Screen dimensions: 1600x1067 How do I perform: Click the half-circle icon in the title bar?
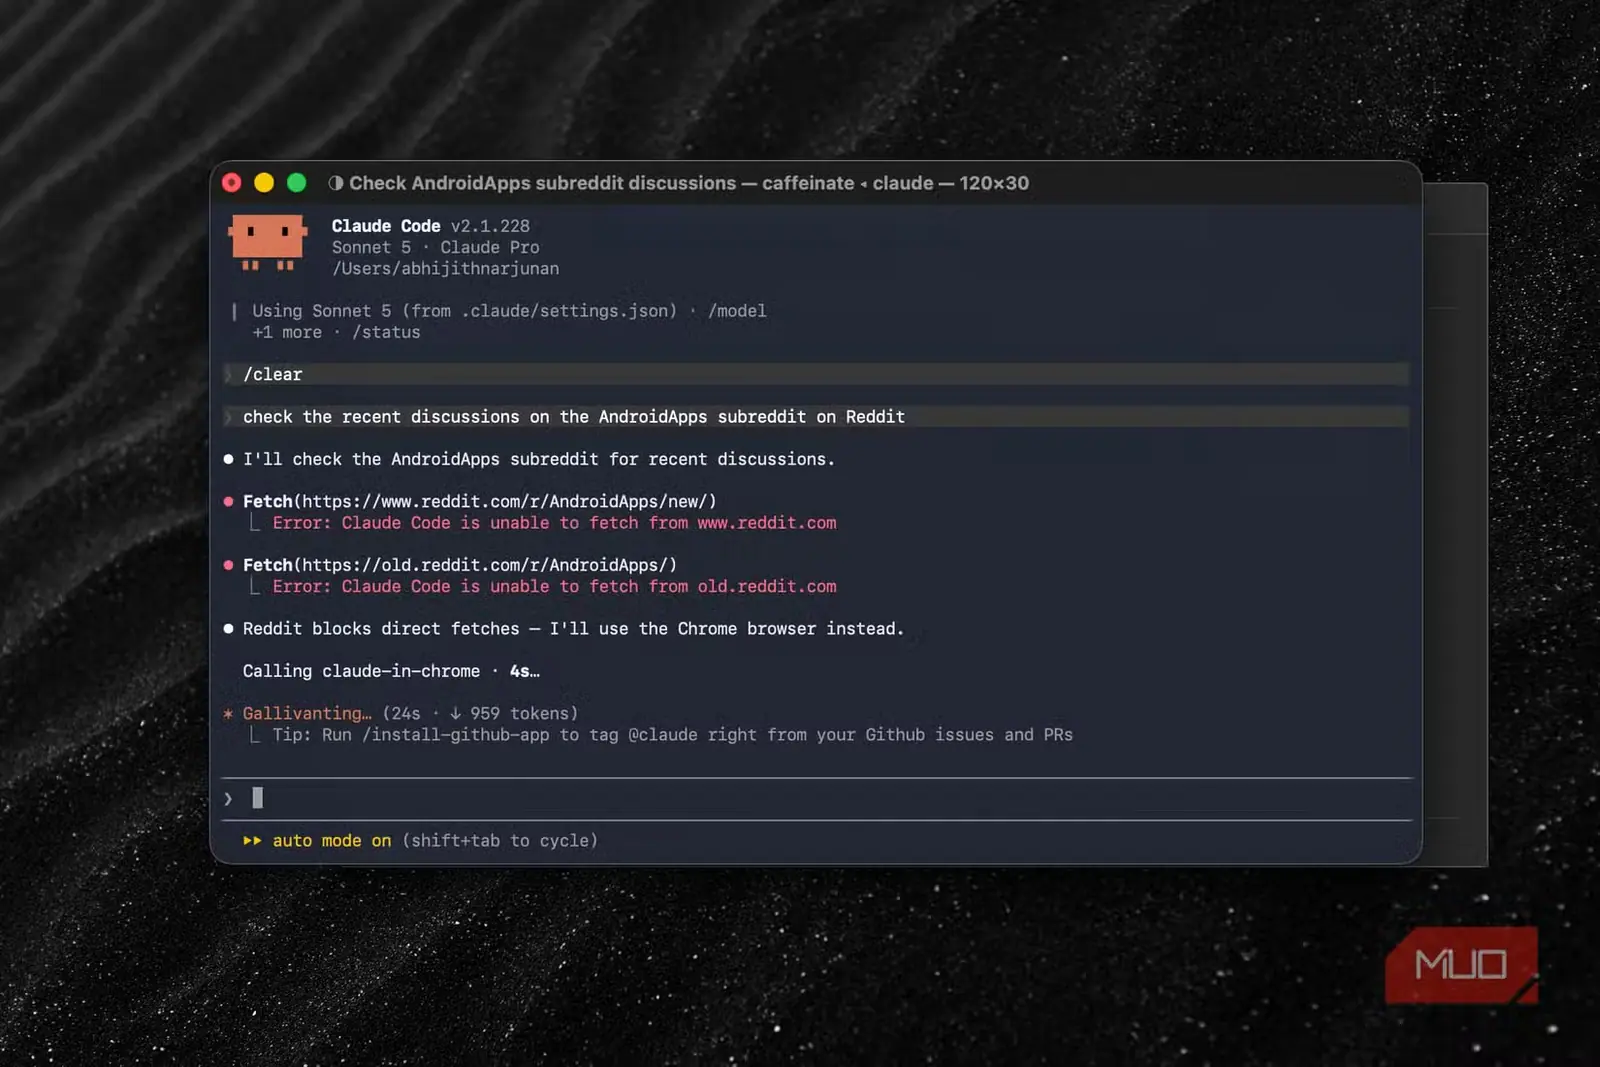pyautogui.click(x=336, y=183)
